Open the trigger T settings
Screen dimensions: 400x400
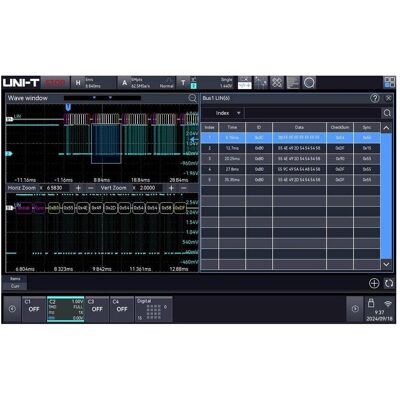click(207, 83)
